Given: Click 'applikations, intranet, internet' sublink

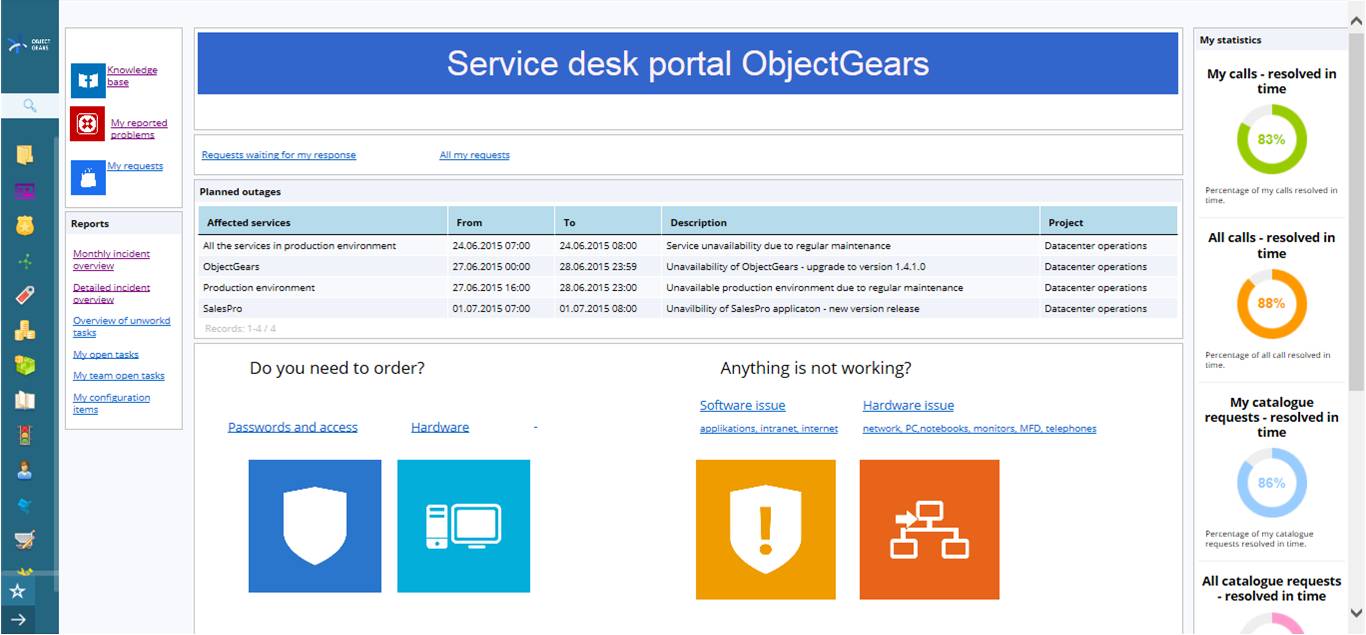Looking at the screenshot, I should (769, 429).
